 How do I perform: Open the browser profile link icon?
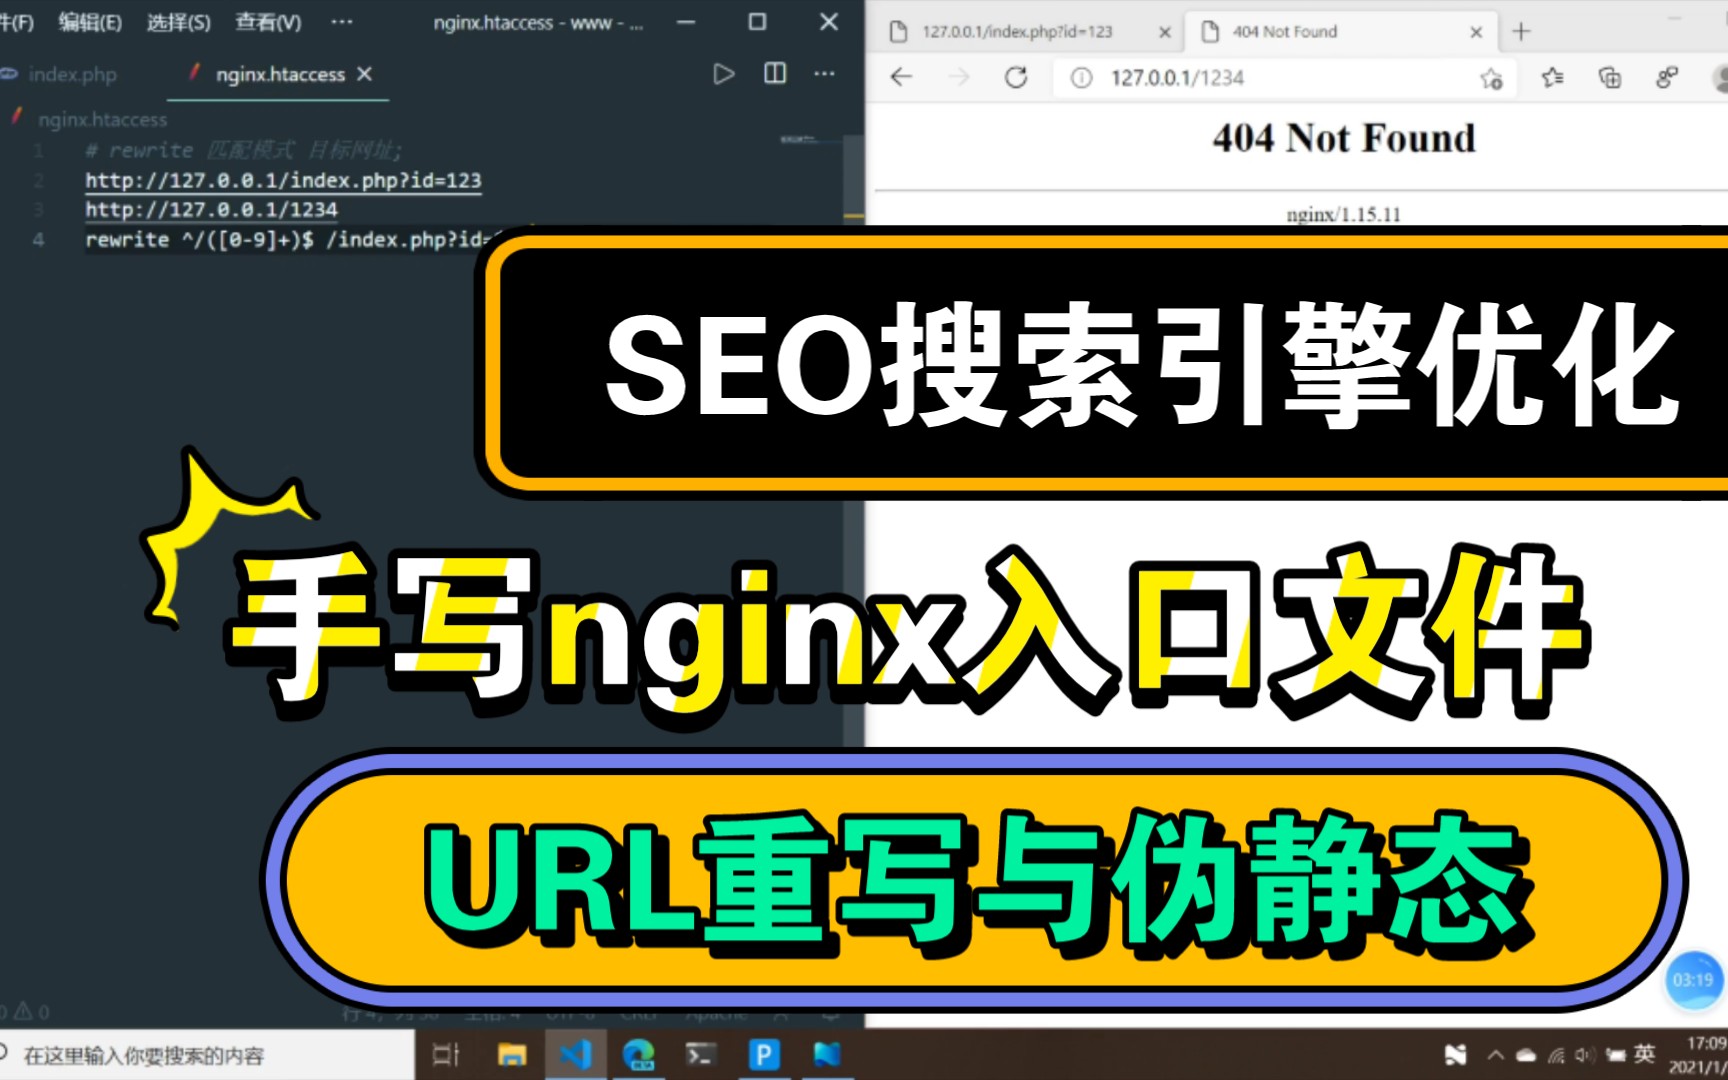click(x=1666, y=77)
